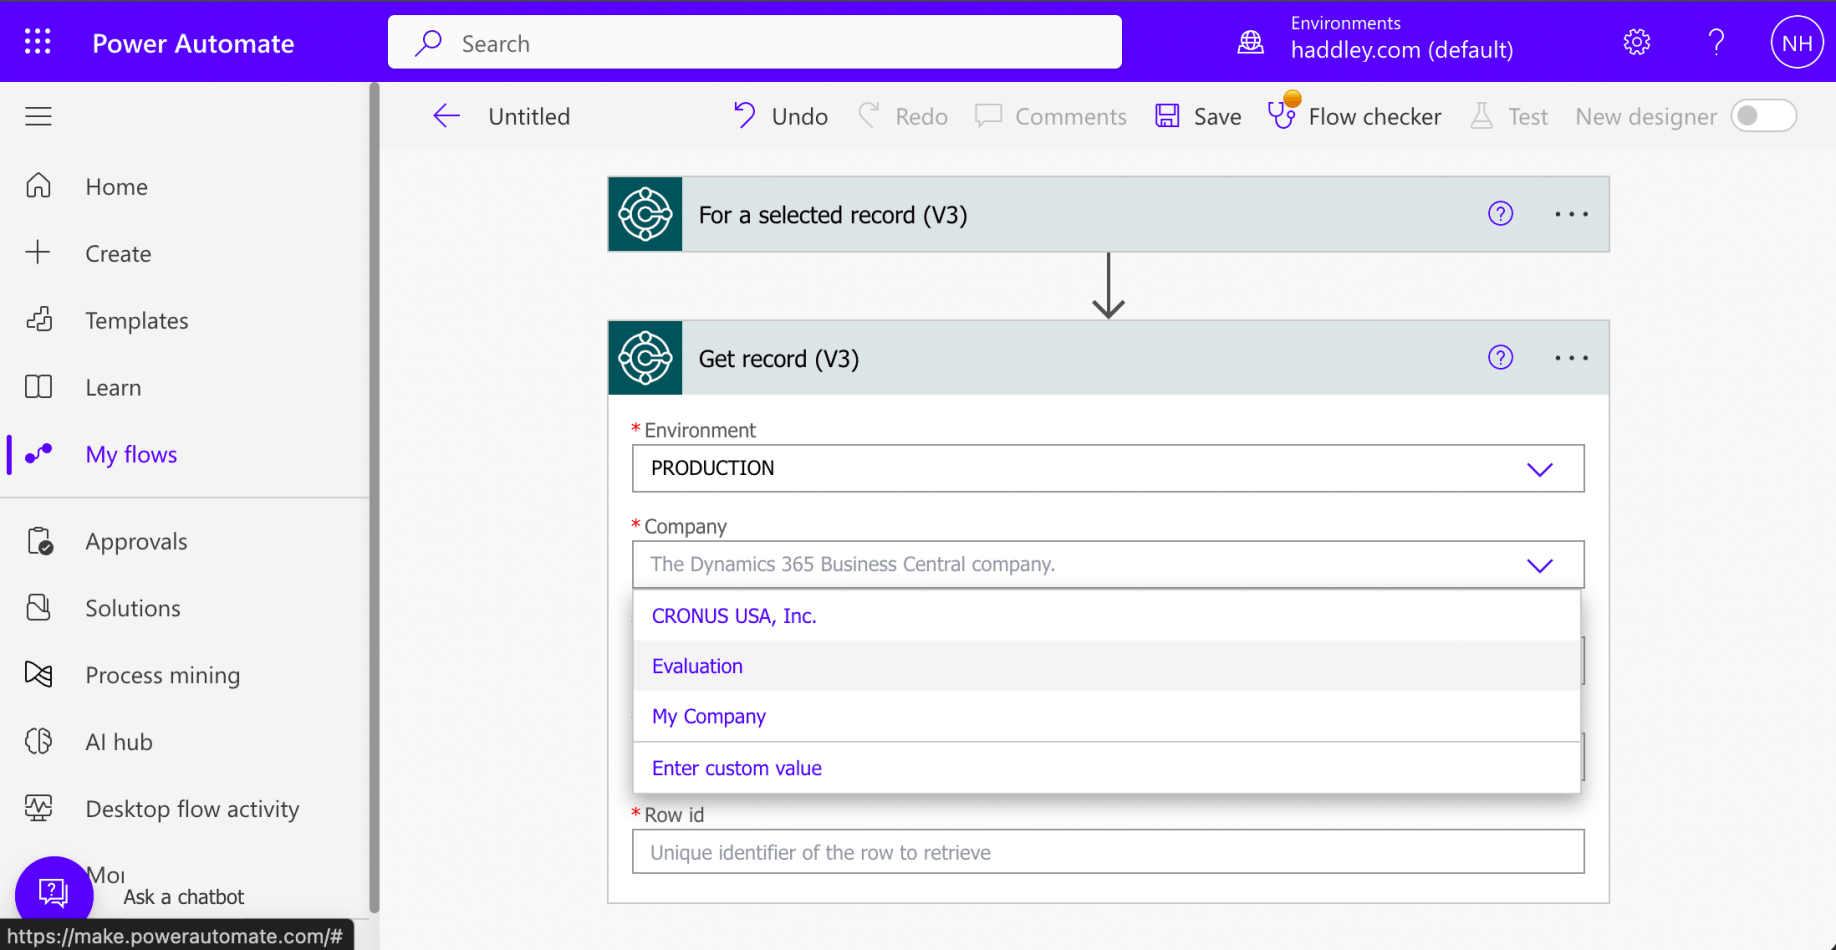Pick Enter custom value option
The width and height of the screenshot is (1836, 950).
pos(737,768)
